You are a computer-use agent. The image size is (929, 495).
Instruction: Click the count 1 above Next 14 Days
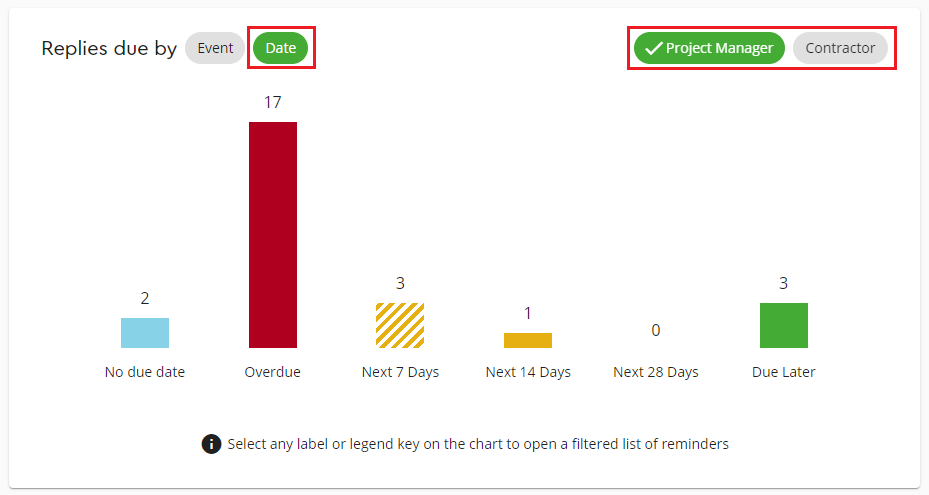[528, 313]
